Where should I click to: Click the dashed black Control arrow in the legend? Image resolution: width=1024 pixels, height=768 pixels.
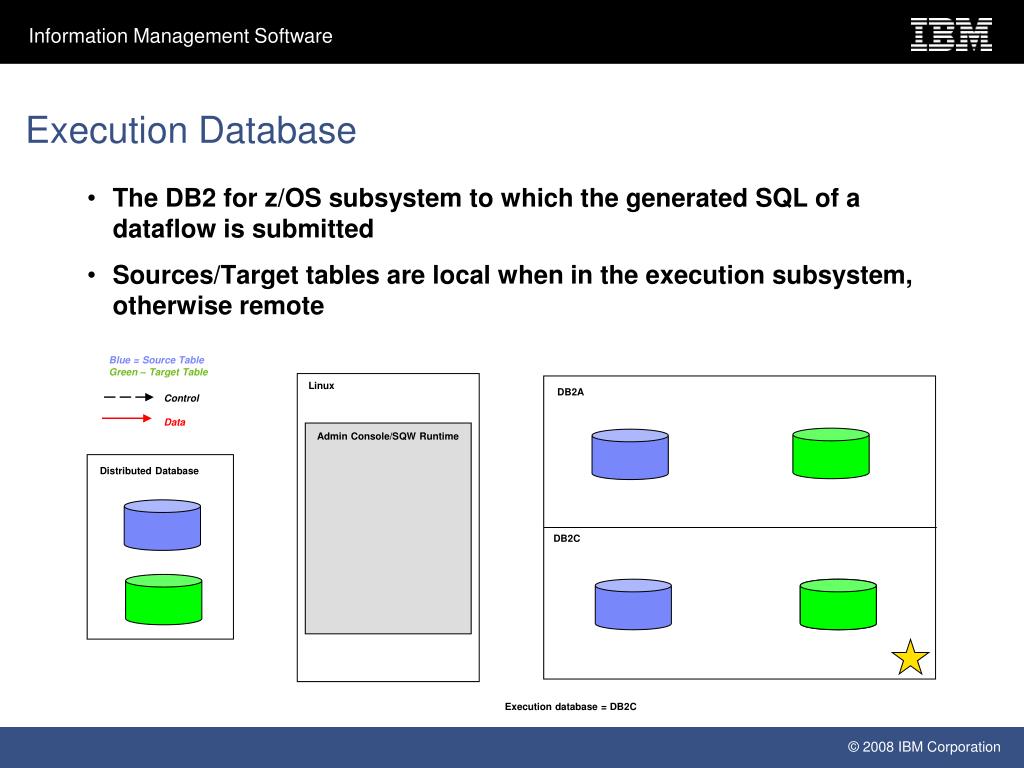129,397
